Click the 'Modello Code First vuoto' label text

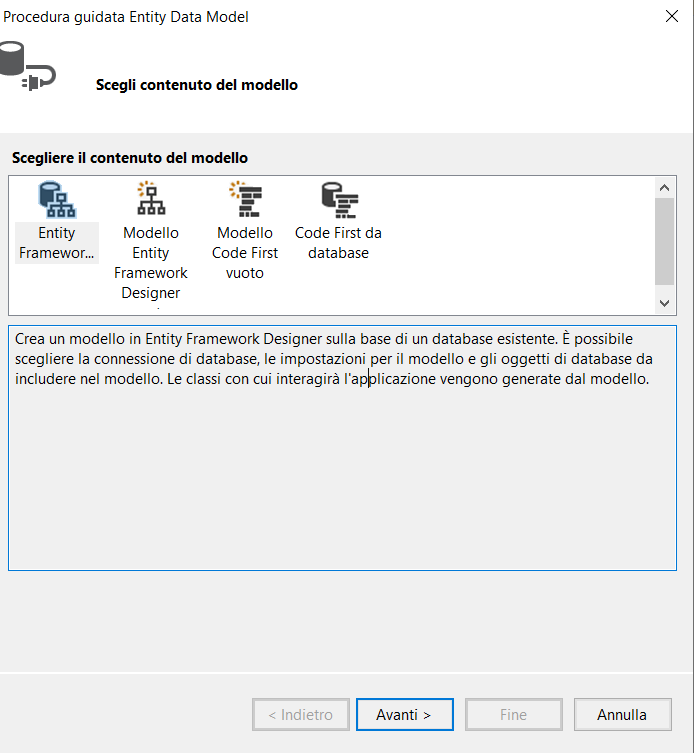tap(245, 253)
